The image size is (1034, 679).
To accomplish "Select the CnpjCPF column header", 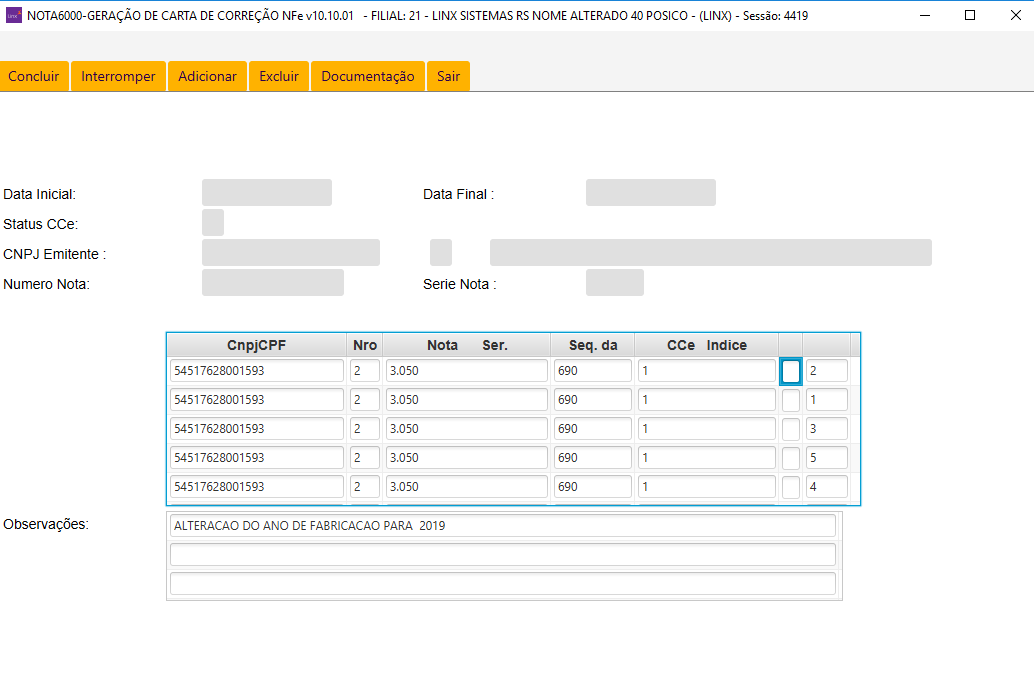I will [x=257, y=345].
